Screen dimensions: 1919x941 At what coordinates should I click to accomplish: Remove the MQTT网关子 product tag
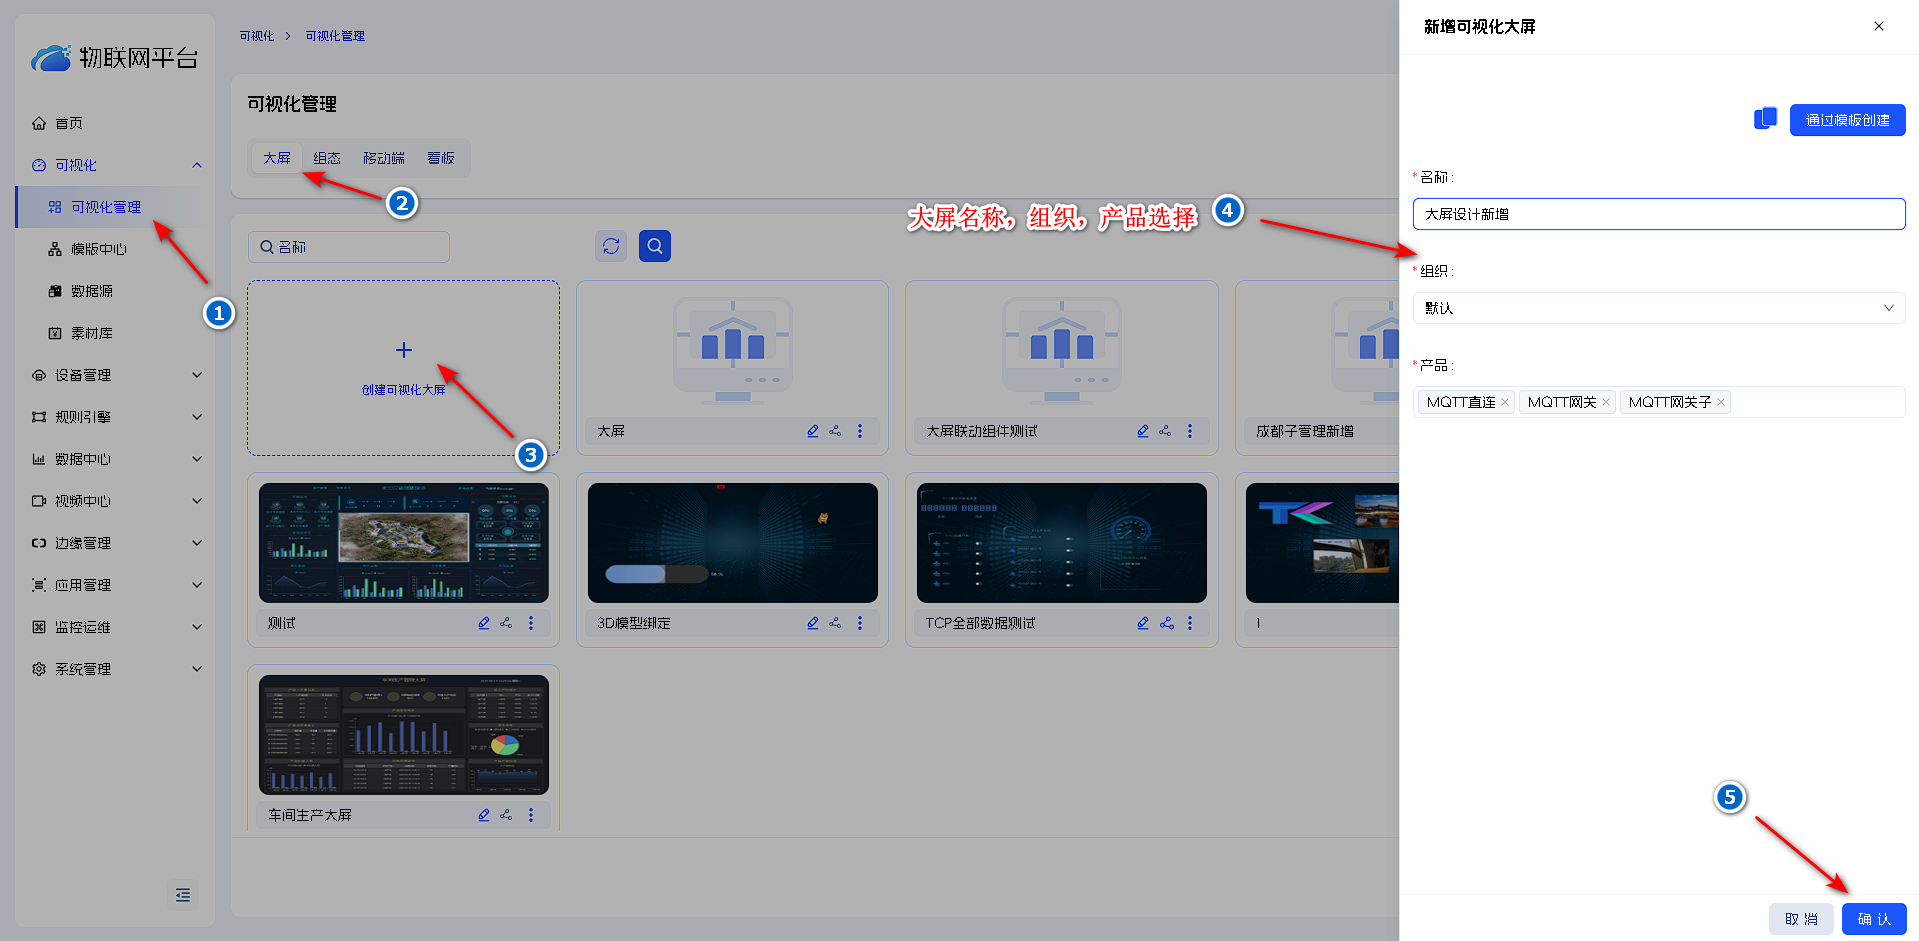coord(1720,402)
